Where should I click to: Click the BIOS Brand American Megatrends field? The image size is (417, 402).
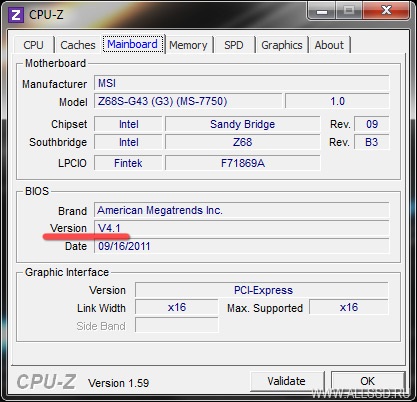coord(241,210)
